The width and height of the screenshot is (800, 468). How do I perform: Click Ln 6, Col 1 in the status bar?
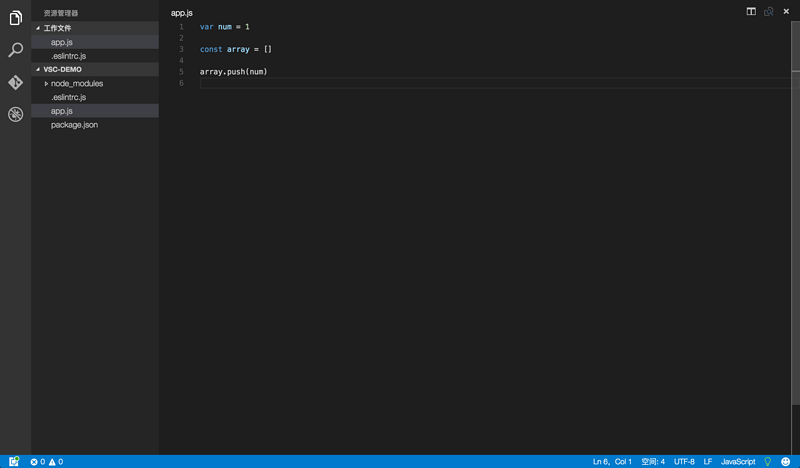point(612,462)
